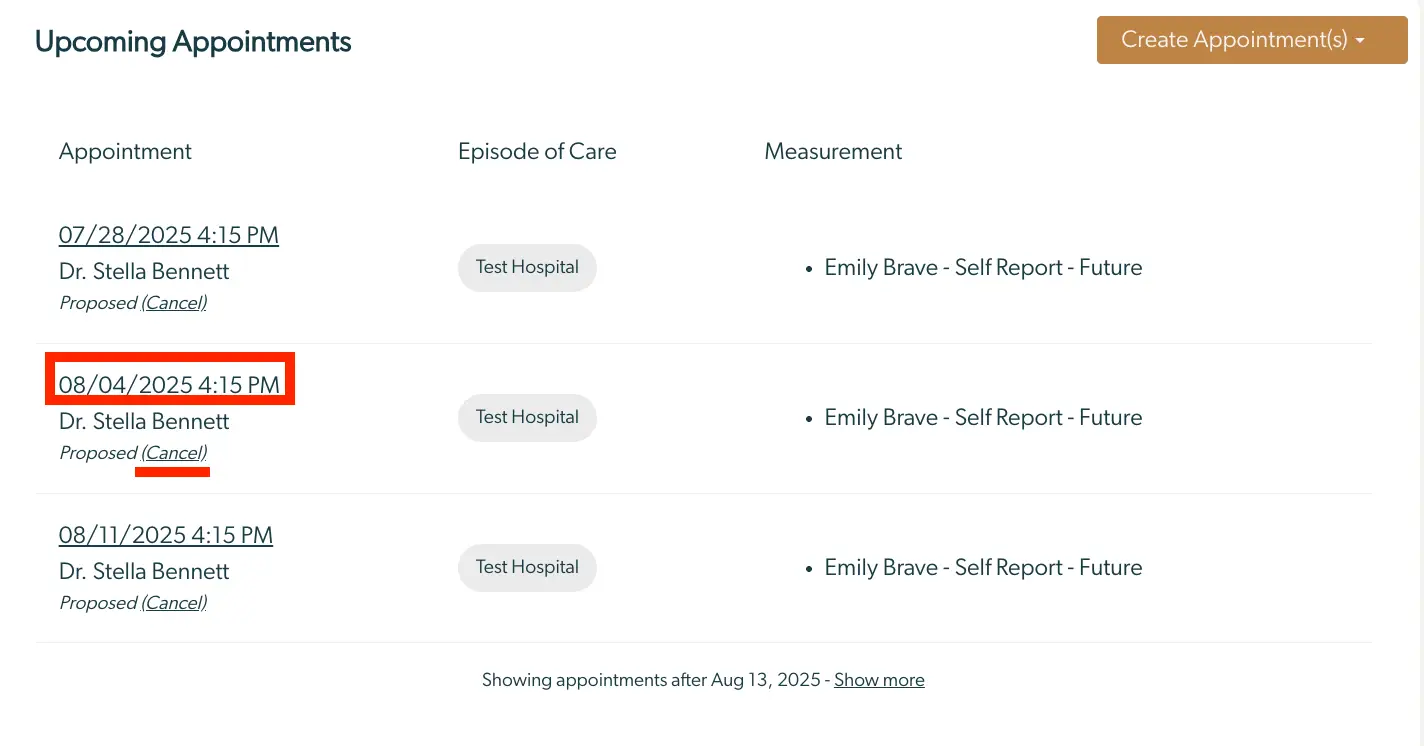Select the Test Hospital badge on third appointment

point(527,567)
